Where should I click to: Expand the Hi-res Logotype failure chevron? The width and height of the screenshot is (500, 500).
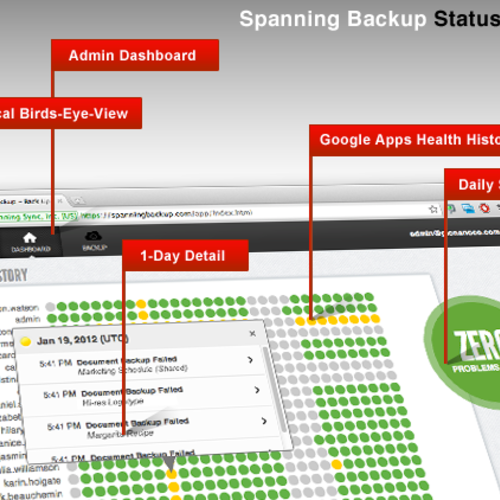257,390
